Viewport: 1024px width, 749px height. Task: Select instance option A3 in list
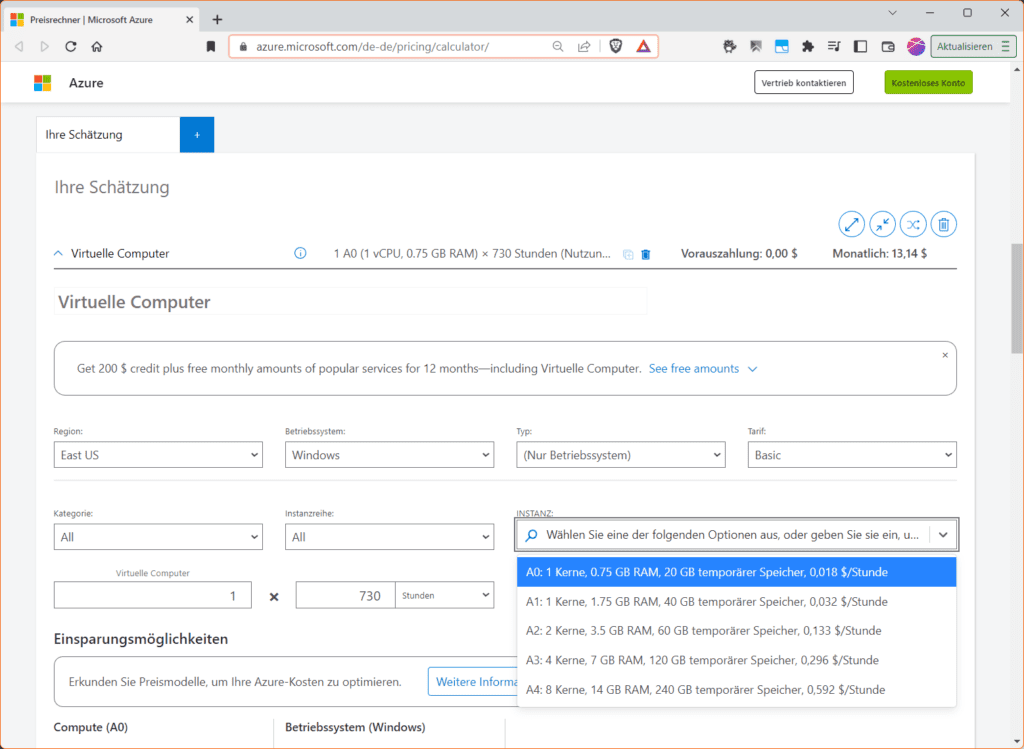click(737, 660)
